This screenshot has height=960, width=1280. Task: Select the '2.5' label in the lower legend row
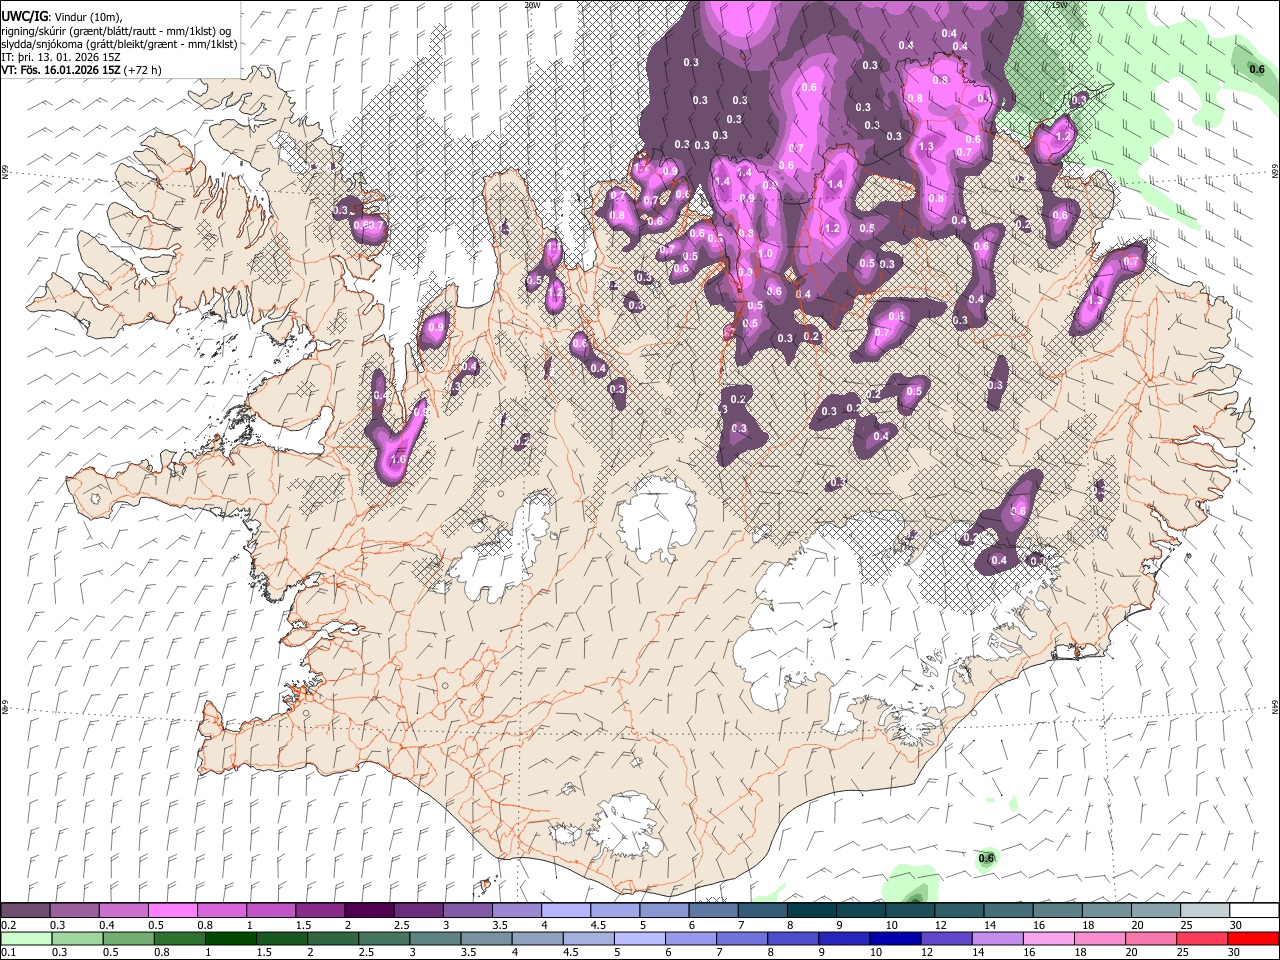pos(366,952)
